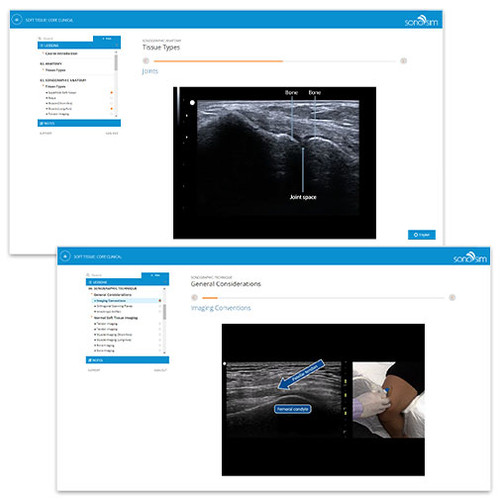Image resolution: width=500 pixels, height=500 pixels.
Task: Click the Hide sidebar tab in the Tissue Types window
Action: point(107,39)
